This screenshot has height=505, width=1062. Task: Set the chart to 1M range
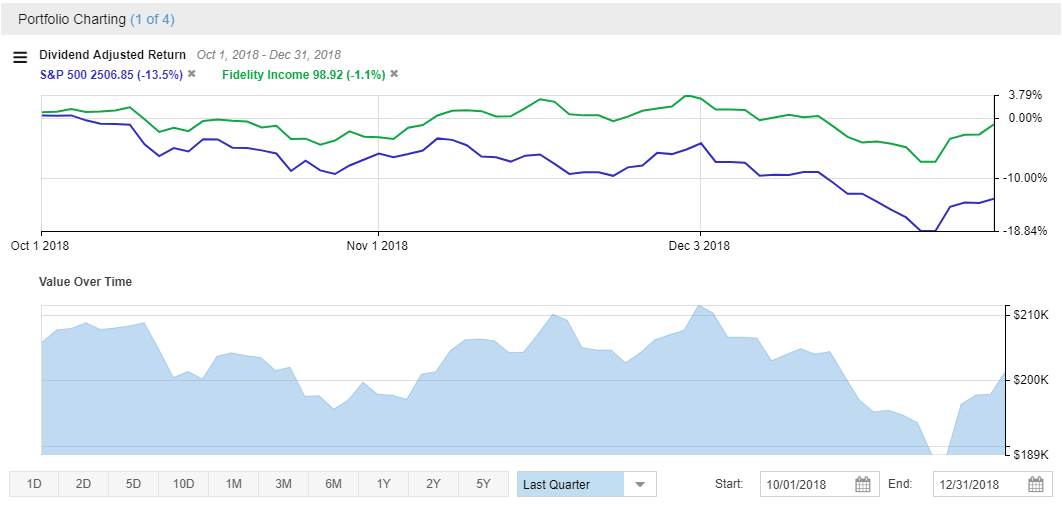point(234,484)
